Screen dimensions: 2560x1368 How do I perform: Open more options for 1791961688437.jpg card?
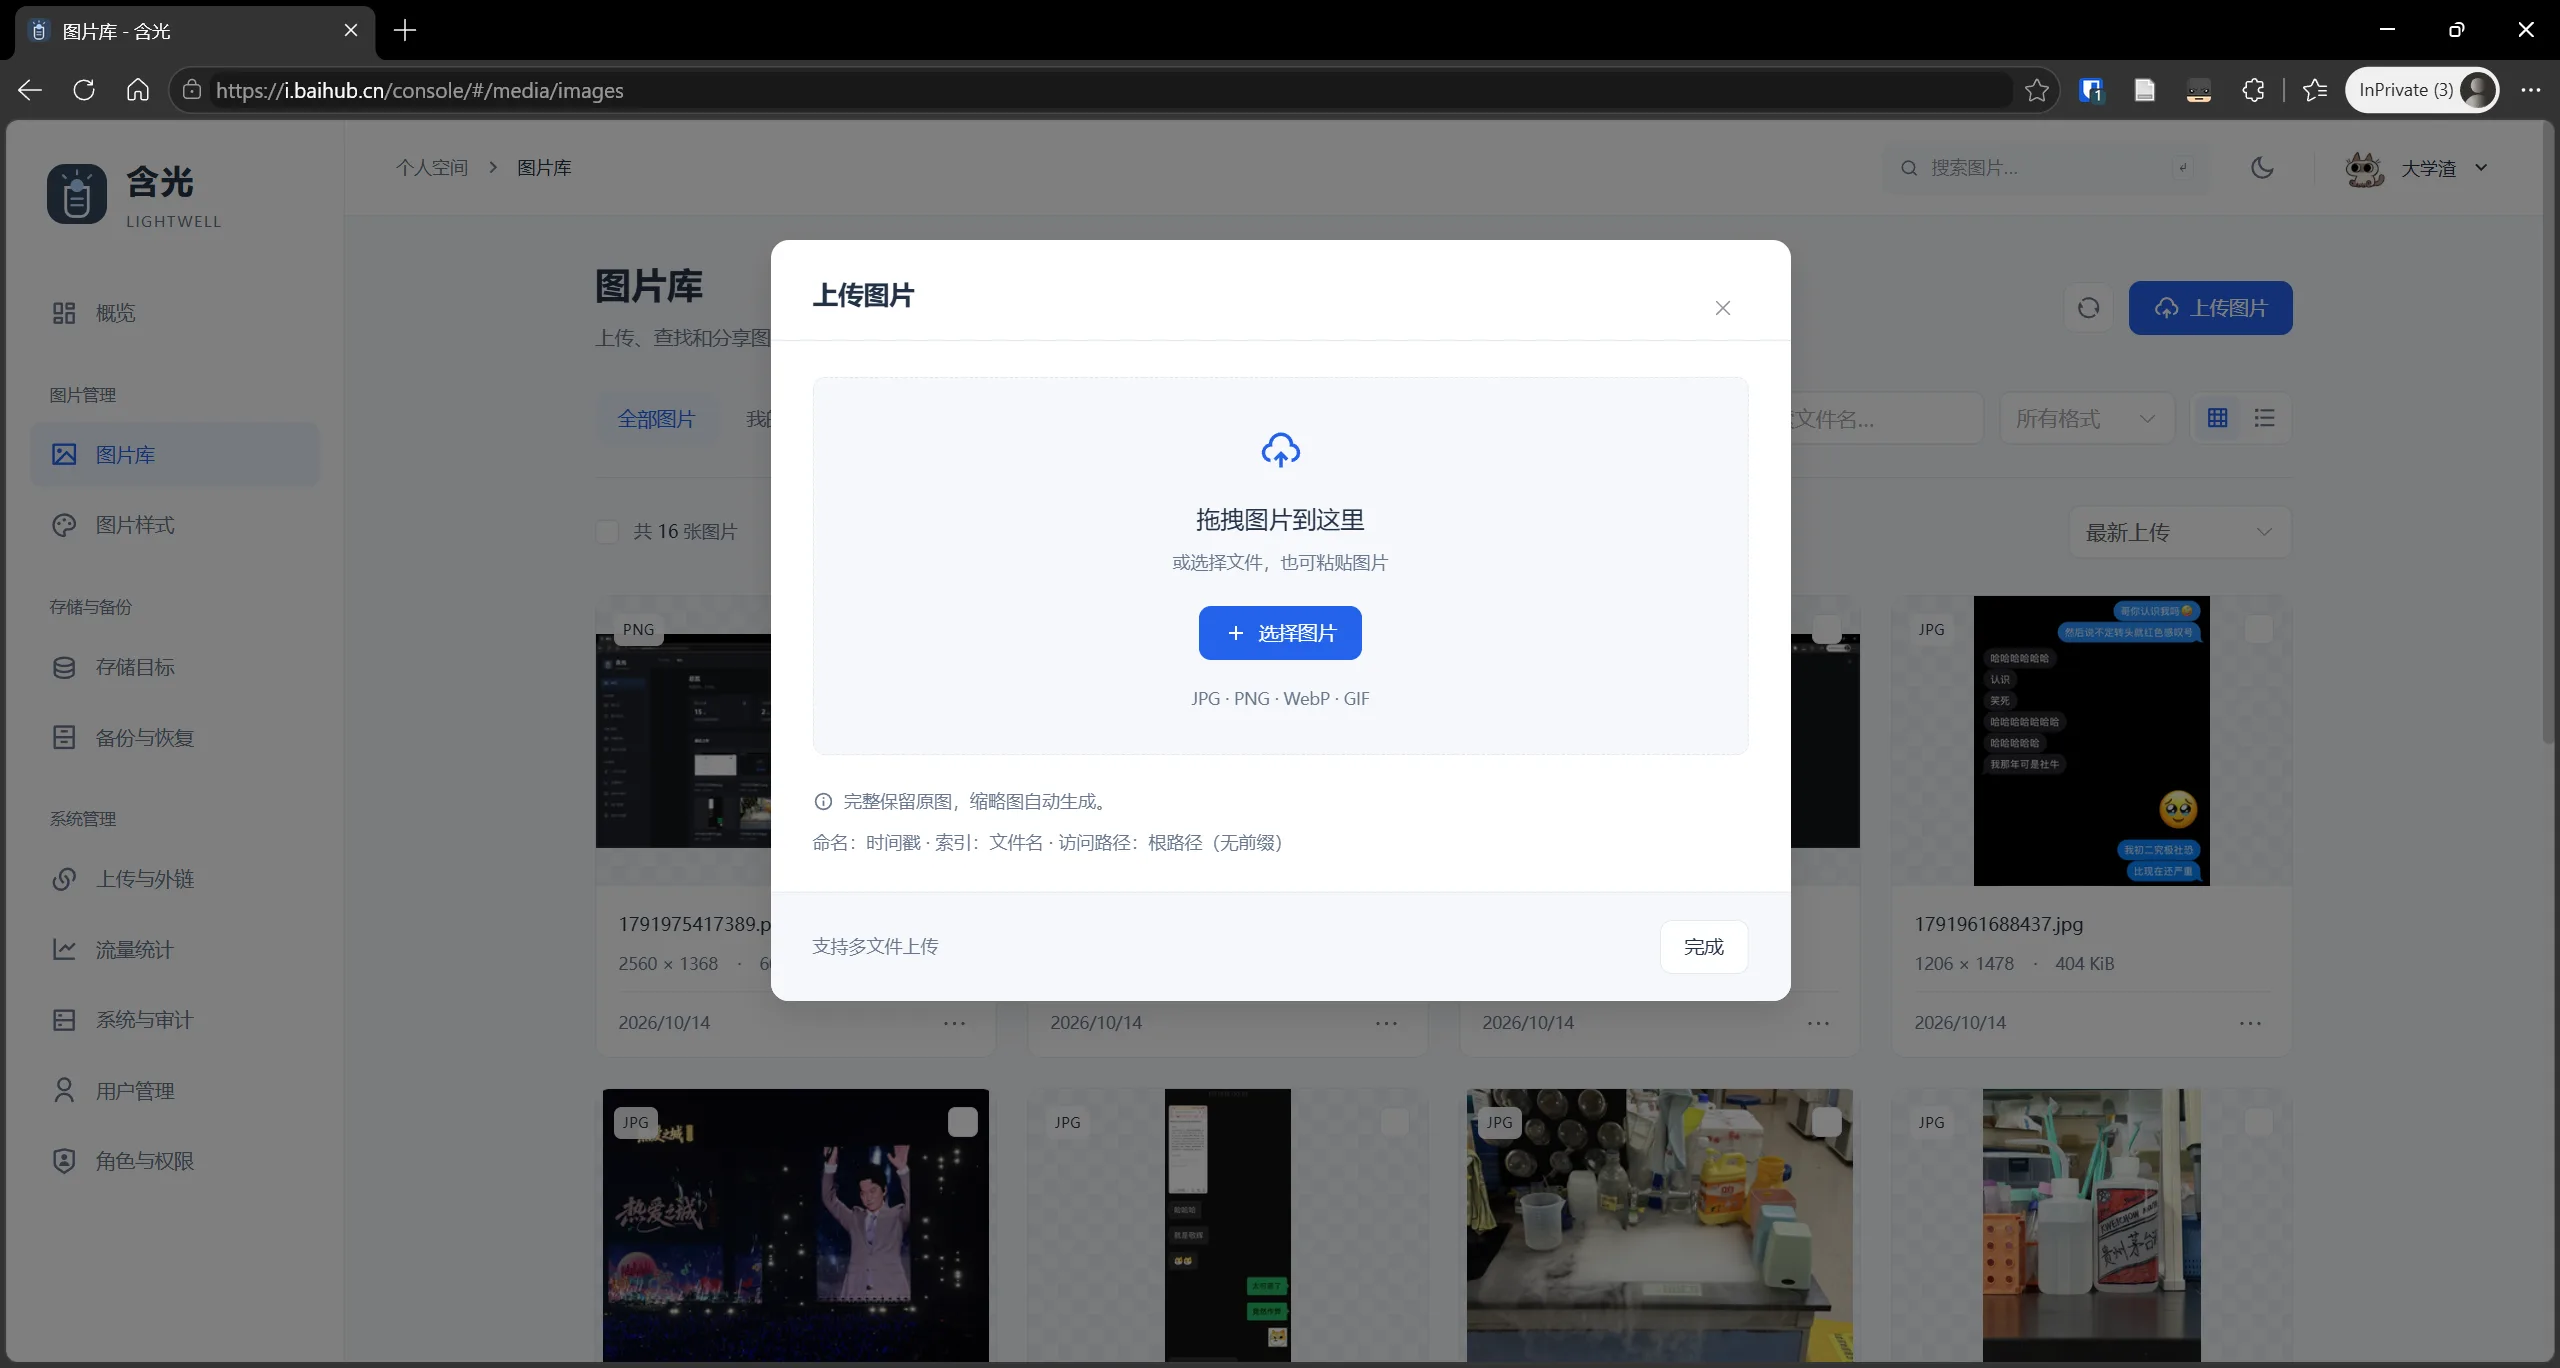pos(2250,1023)
